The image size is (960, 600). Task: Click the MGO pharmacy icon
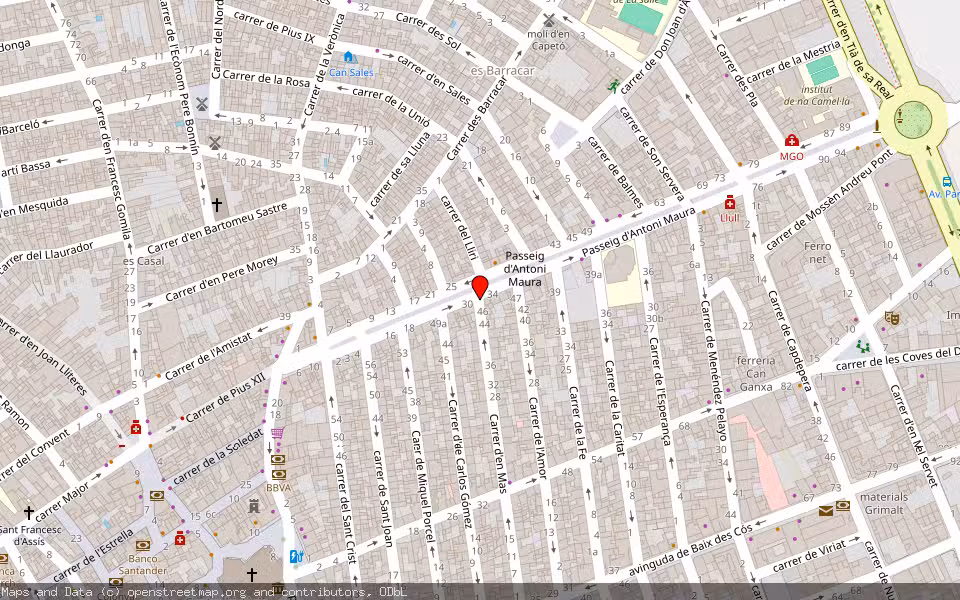click(x=791, y=141)
